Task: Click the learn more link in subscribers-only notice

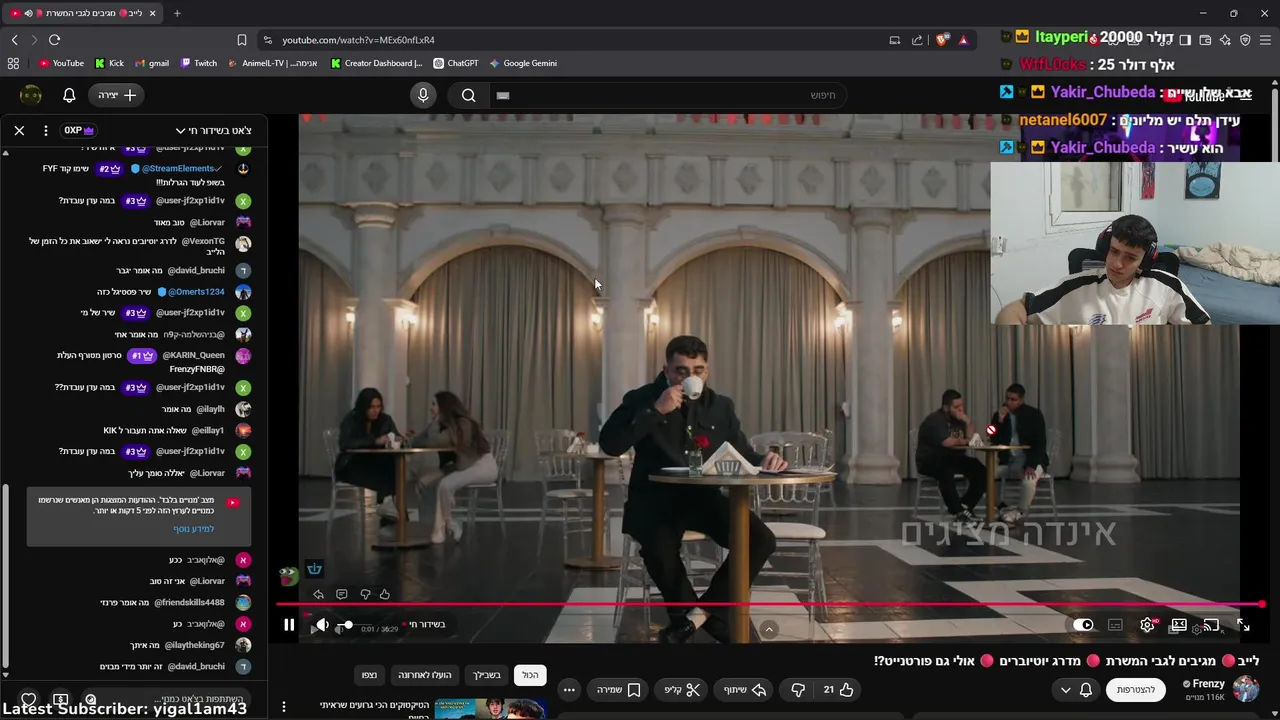Action: coord(193,529)
